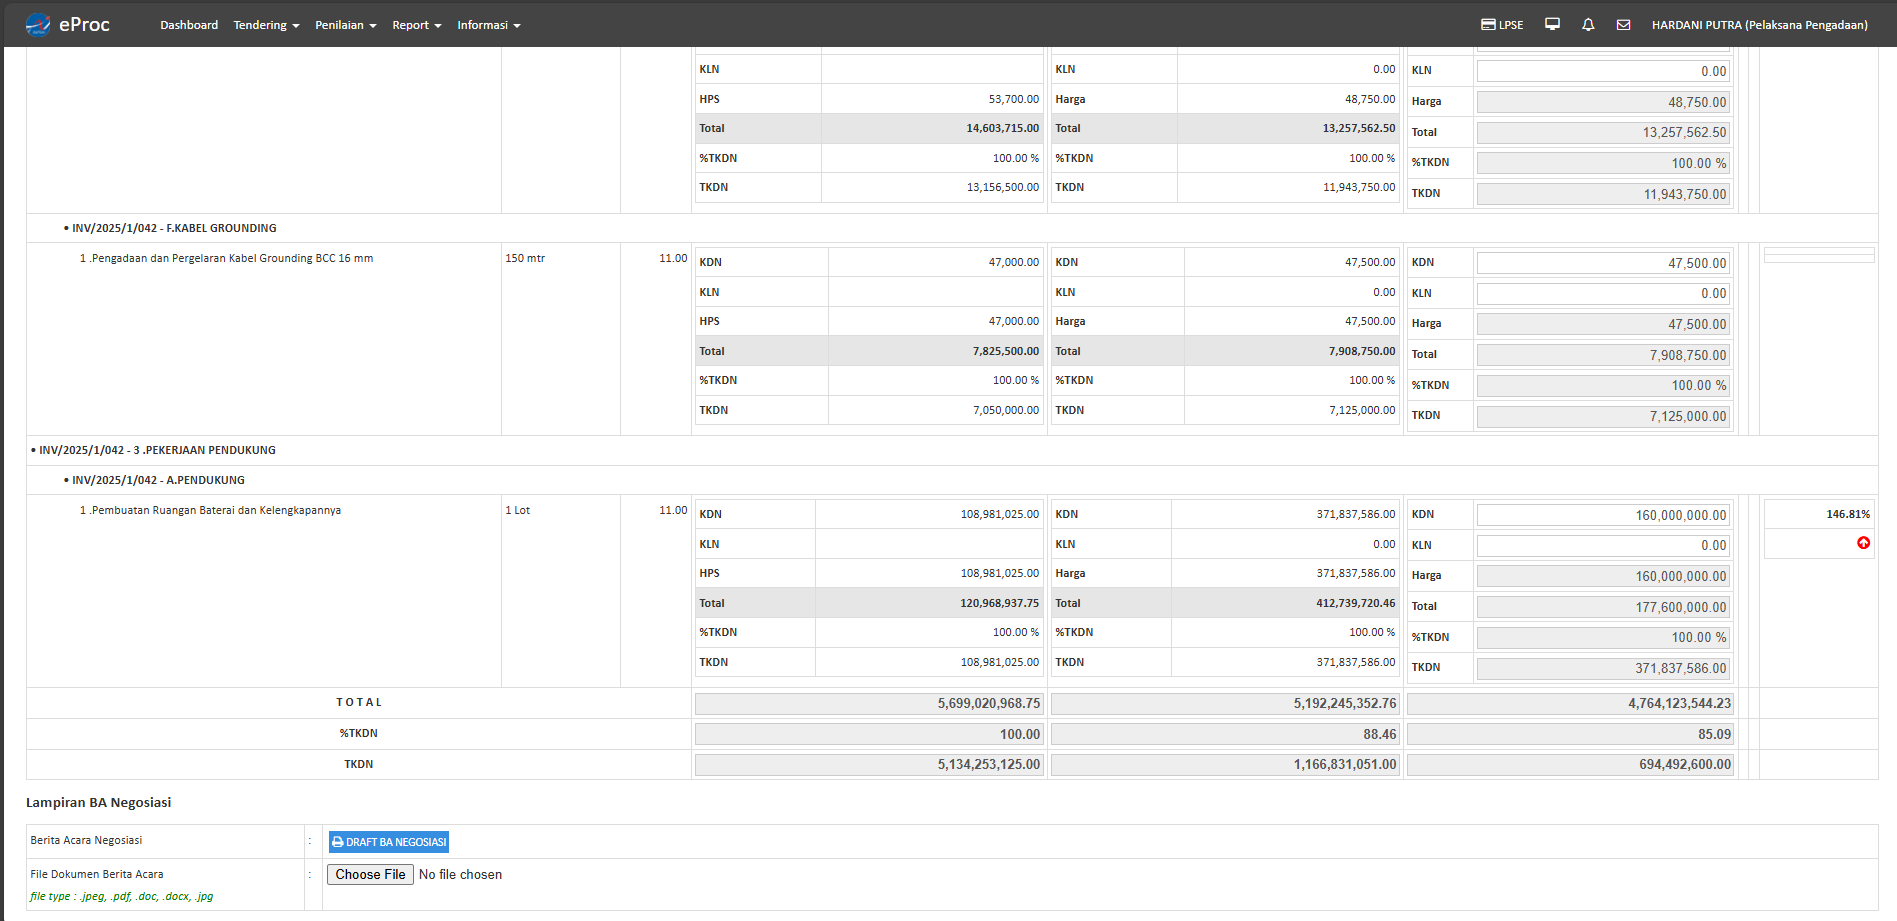Click the Choose File button
The width and height of the screenshot is (1897, 921).
click(370, 874)
